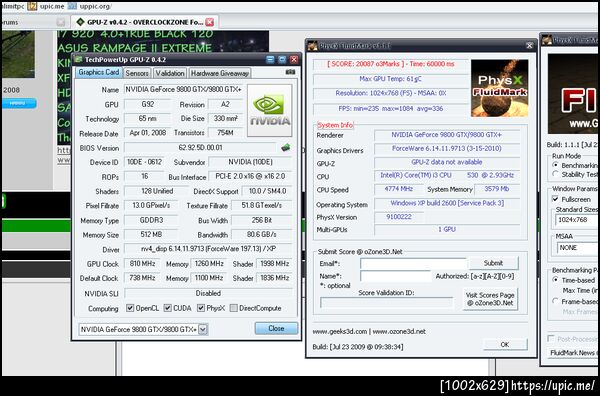Click the NVIDIA logo in GPU-Z

coord(269,111)
